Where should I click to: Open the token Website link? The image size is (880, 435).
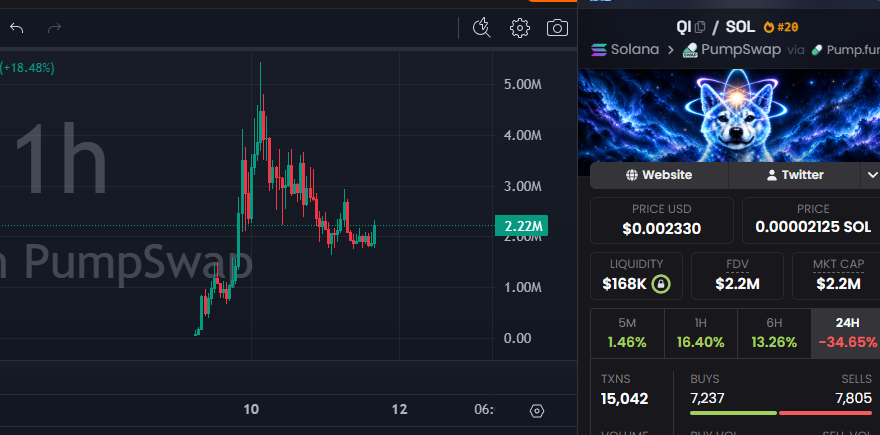coord(659,175)
